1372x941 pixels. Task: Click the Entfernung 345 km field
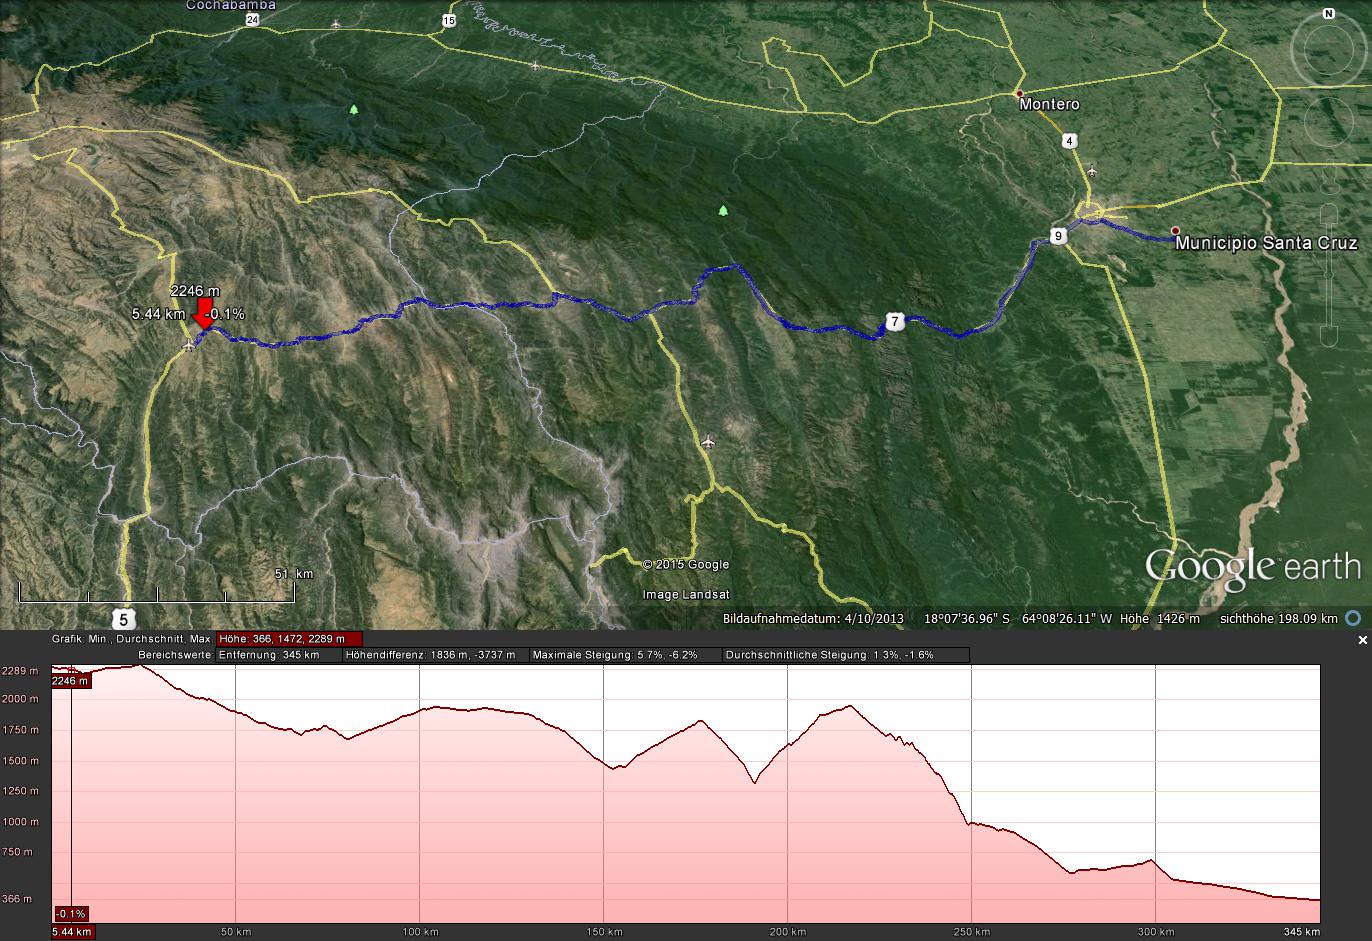click(277, 656)
